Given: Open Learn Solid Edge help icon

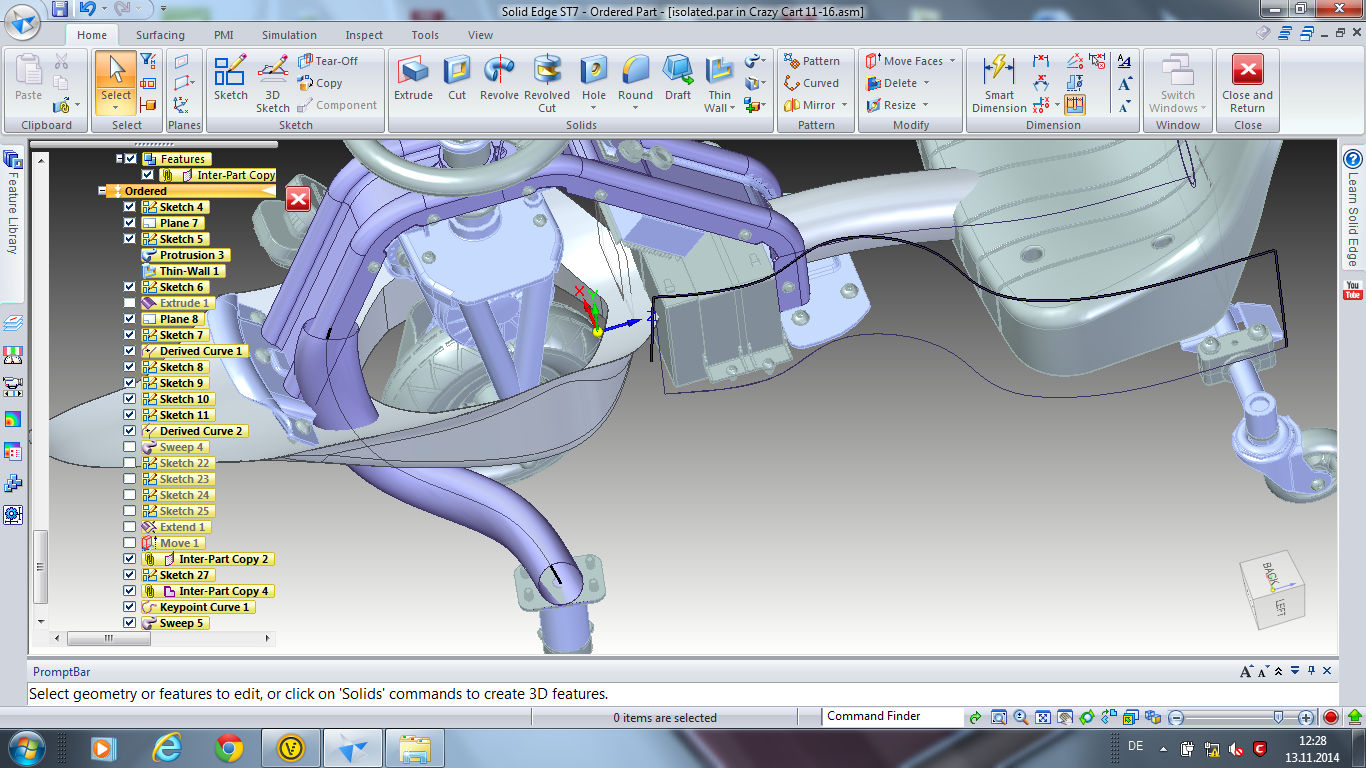Looking at the screenshot, I should (1353, 159).
